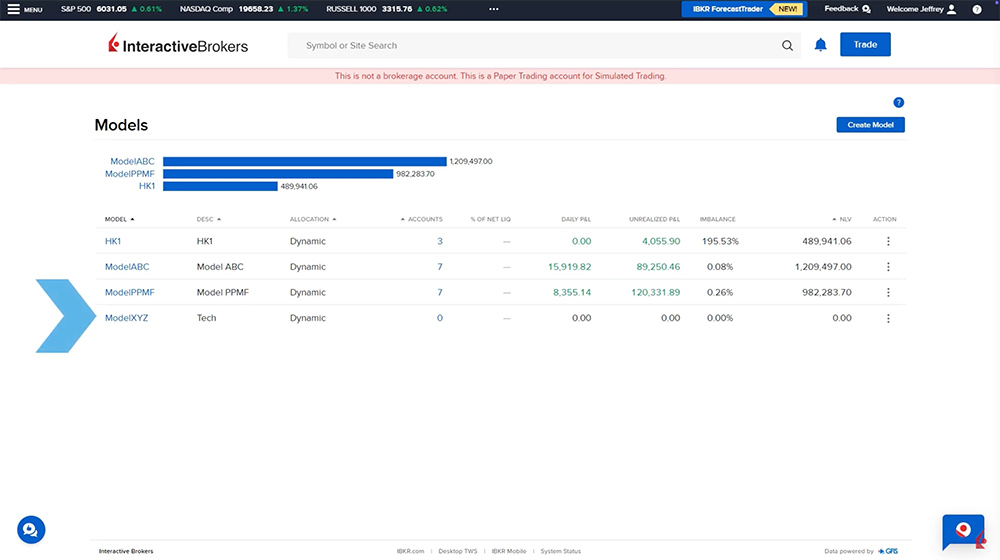Sort by the ACCOUNTS column header
The image size is (1000, 560).
[x=422, y=219]
